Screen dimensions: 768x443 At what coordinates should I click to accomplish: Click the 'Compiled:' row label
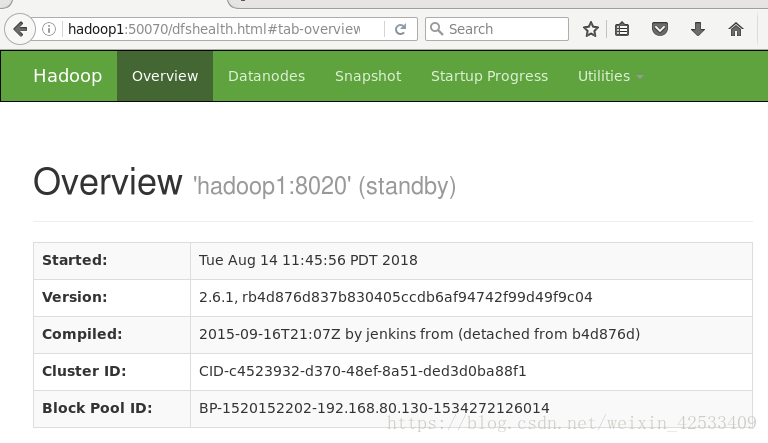82,334
